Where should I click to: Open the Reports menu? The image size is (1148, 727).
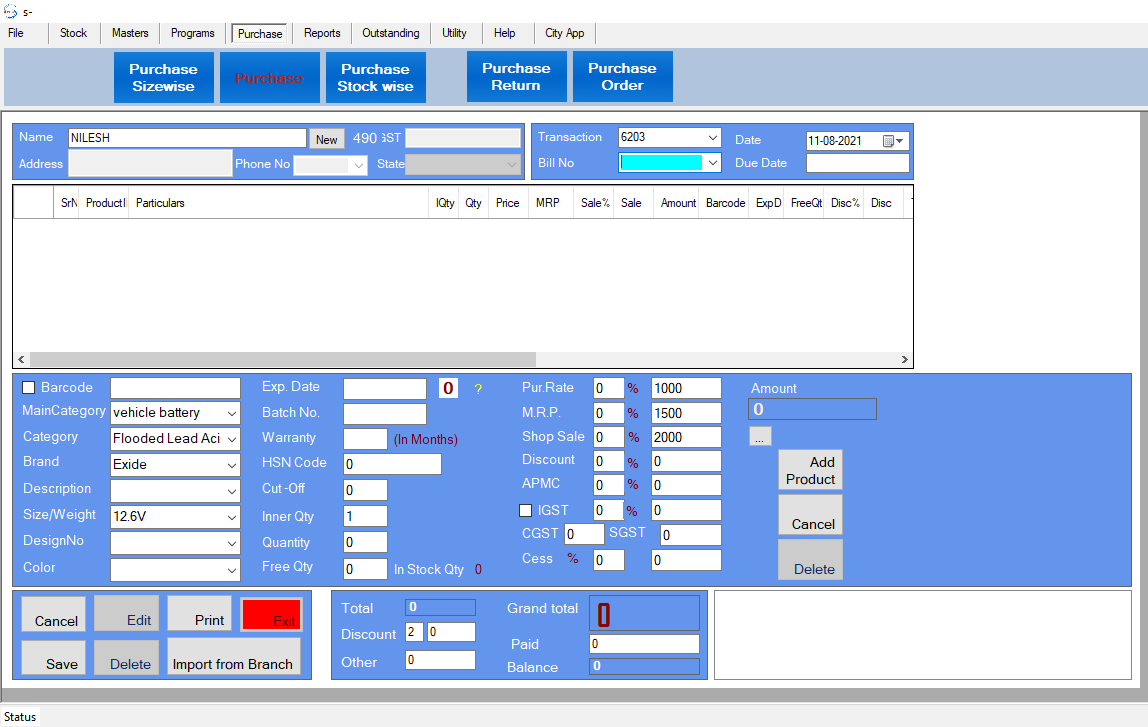click(322, 33)
